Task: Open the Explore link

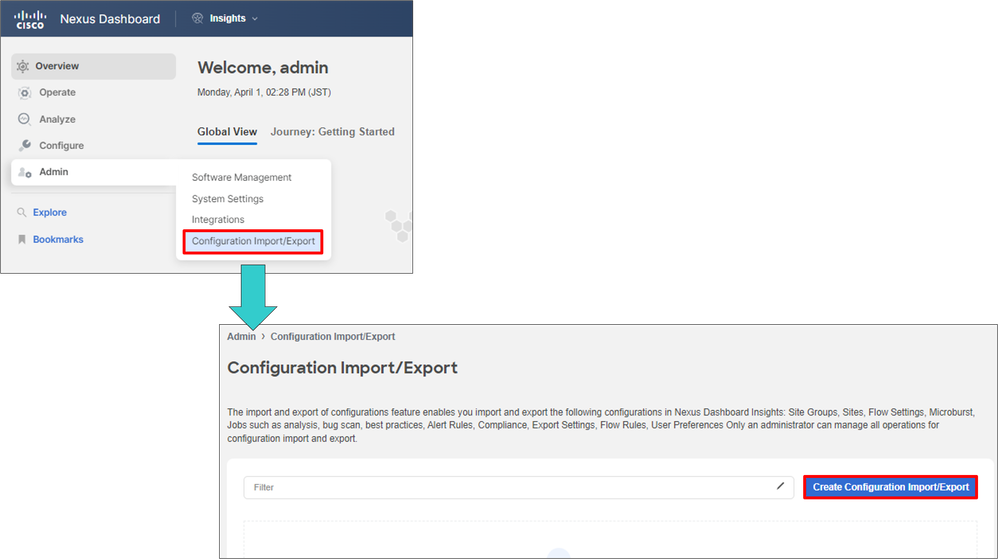Action: [x=50, y=212]
